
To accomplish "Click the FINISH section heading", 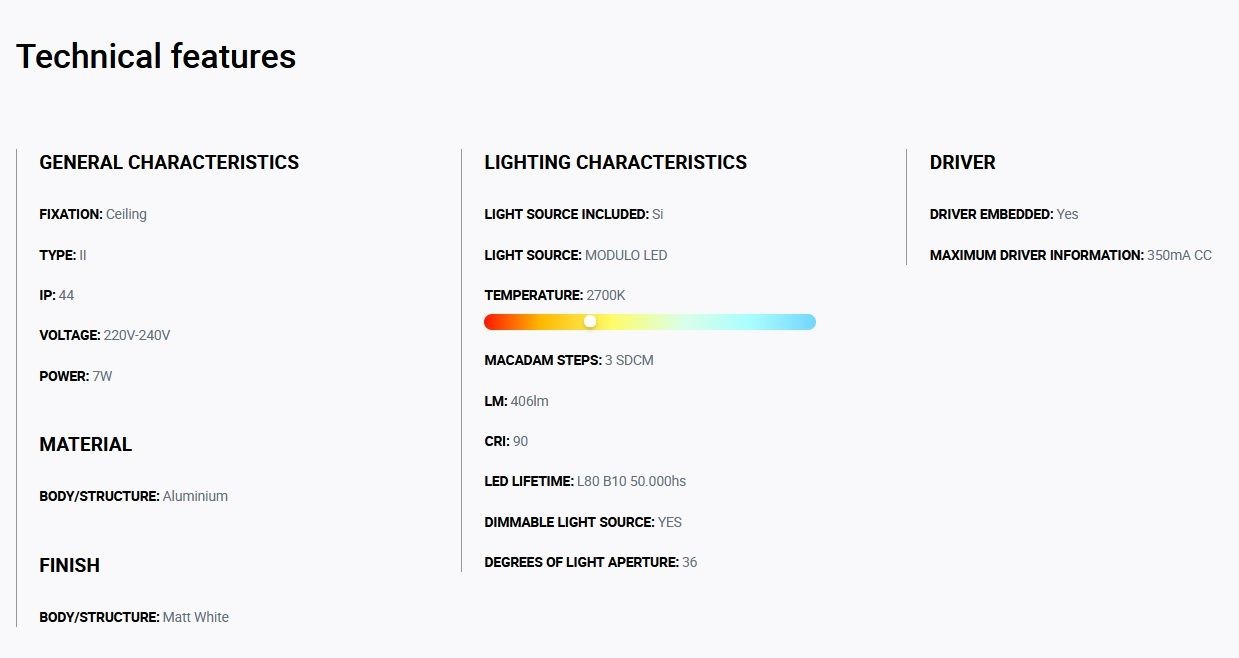I will 69,565.
